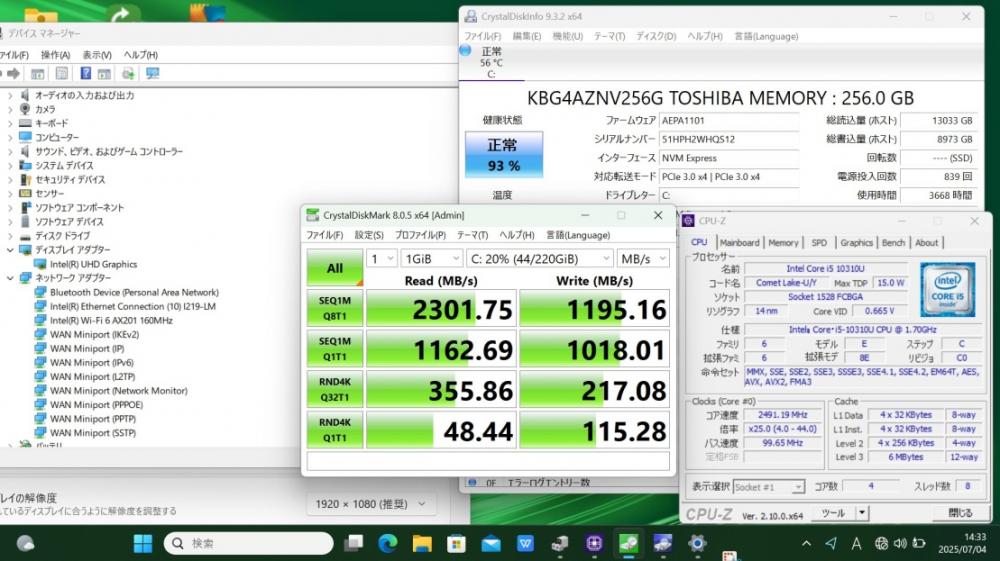Viewport: 1000px width, 561px height.
Task: Collapse ディスプレイ アダプター node
Action: pyautogui.click(x=10, y=250)
